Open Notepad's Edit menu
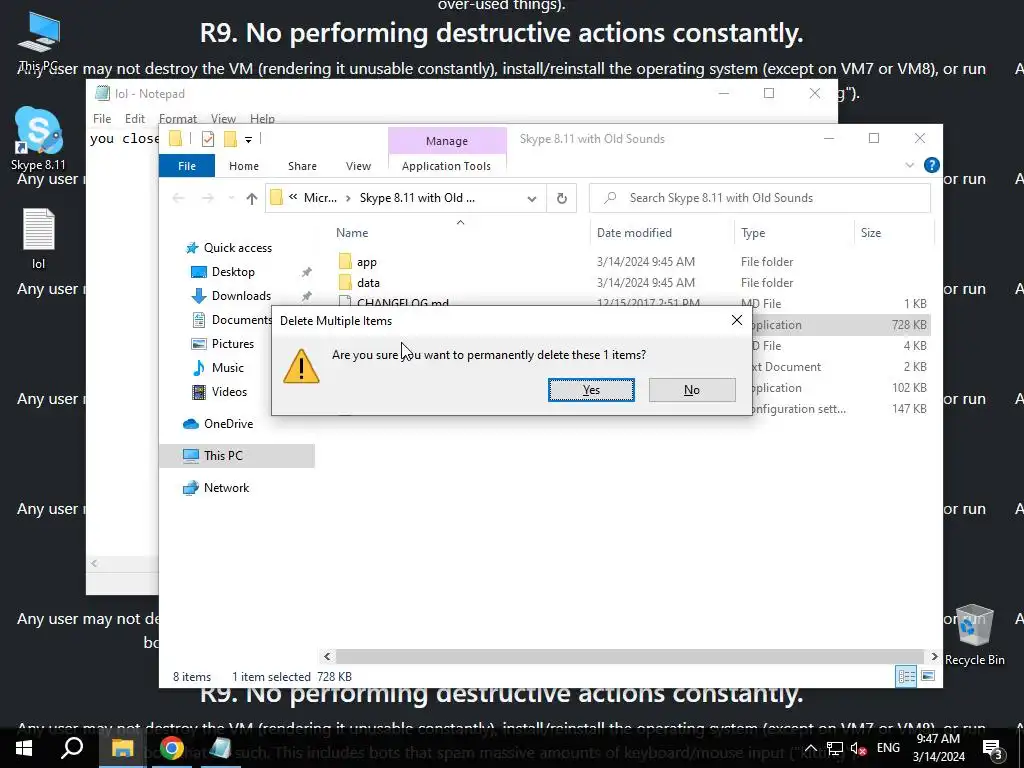Image resolution: width=1024 pixels, height=768 pixels. [135, 118]
